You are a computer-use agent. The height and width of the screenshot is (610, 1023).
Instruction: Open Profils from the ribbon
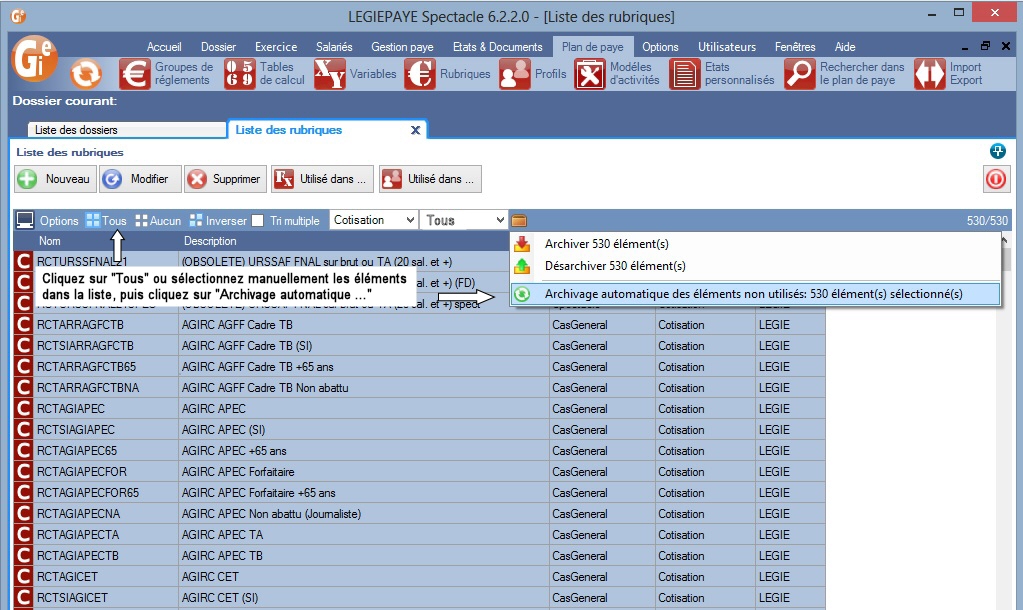point(515,74)
